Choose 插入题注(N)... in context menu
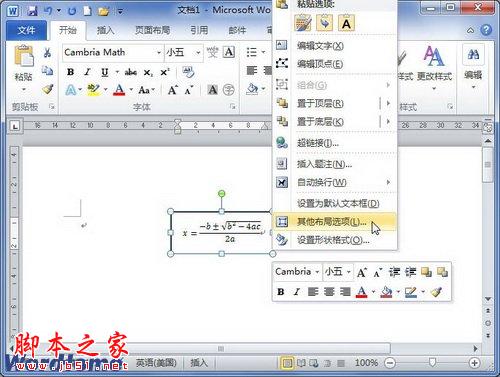Image resolution: width=500 pixels, height=377 pixels. [335, 164]
